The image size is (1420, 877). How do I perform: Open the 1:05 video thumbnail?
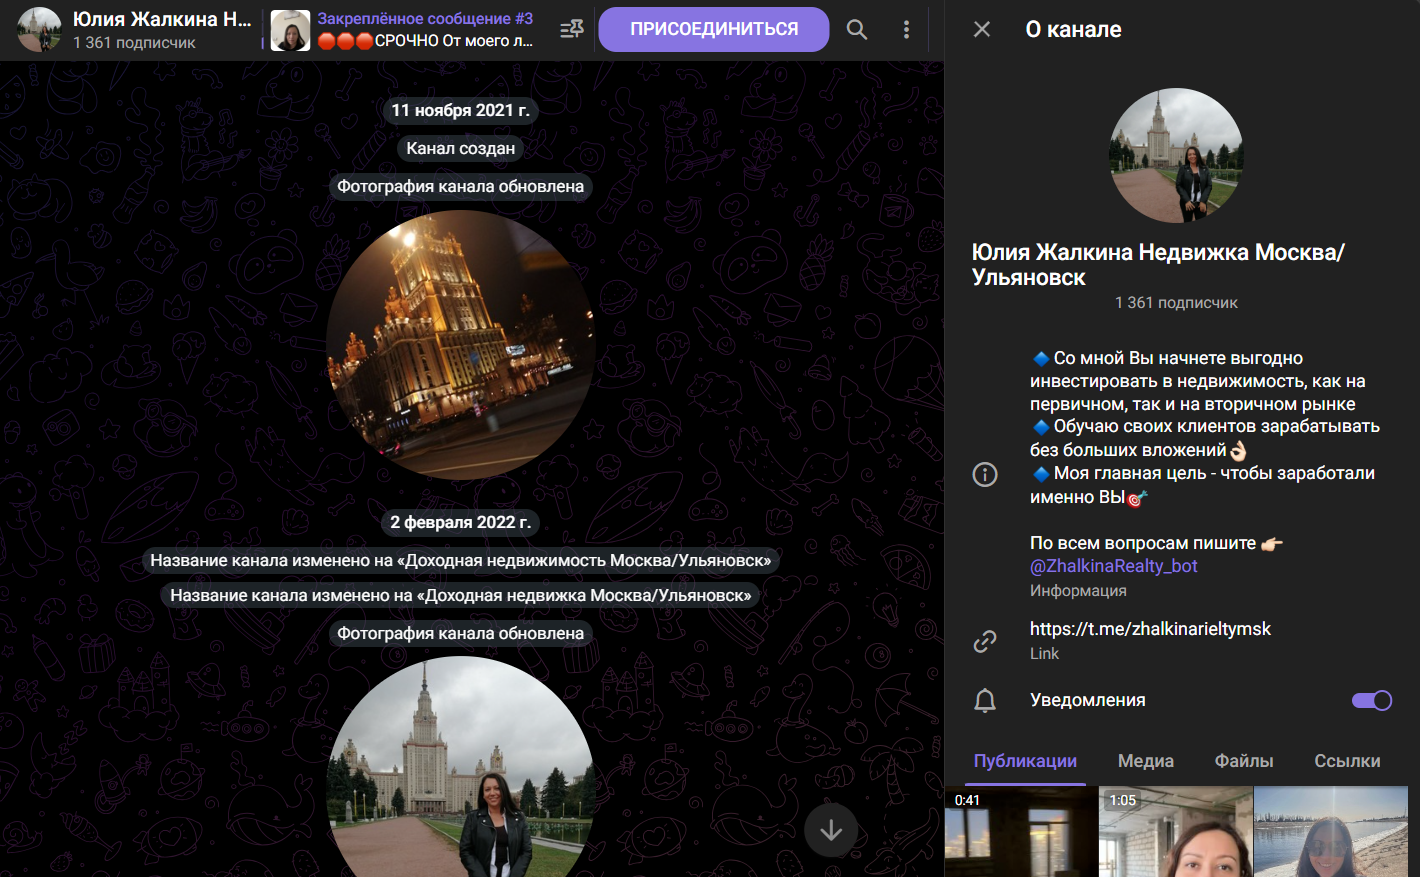coord(1175,832)
